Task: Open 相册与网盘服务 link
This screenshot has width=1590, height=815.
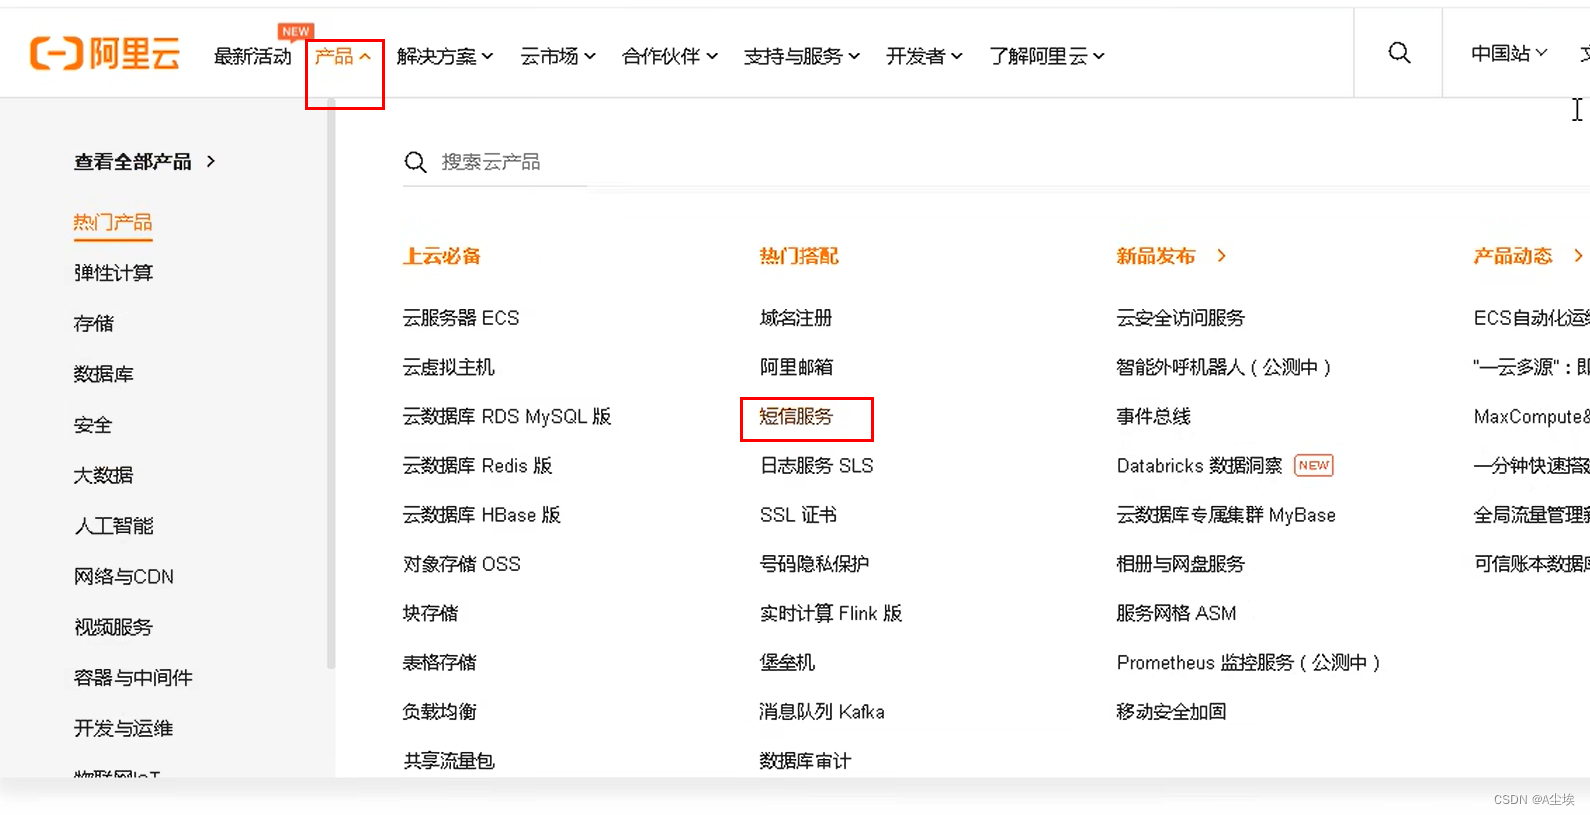Action: 1180,564
